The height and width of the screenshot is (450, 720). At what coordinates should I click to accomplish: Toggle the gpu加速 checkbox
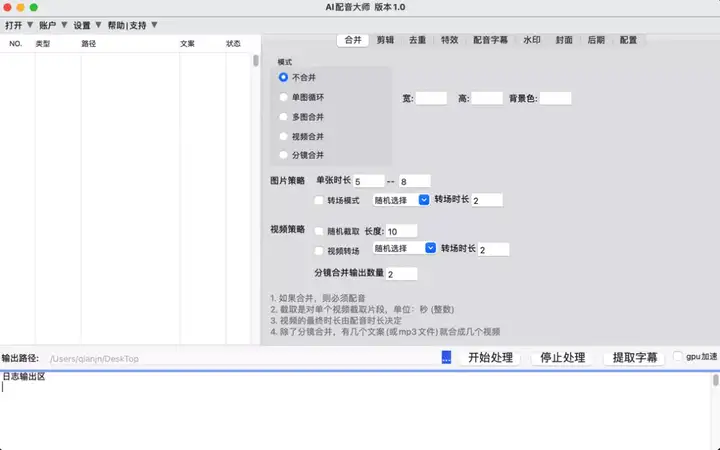click(678, 356)
